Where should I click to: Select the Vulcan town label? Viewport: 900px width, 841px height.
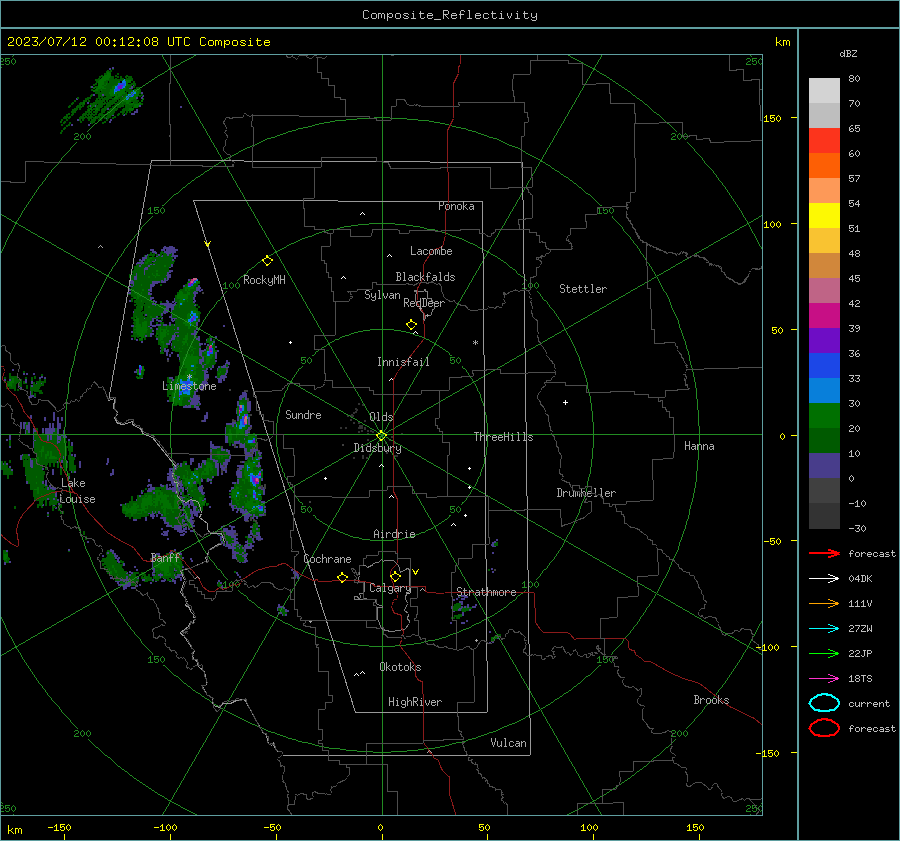click(508, 743)
